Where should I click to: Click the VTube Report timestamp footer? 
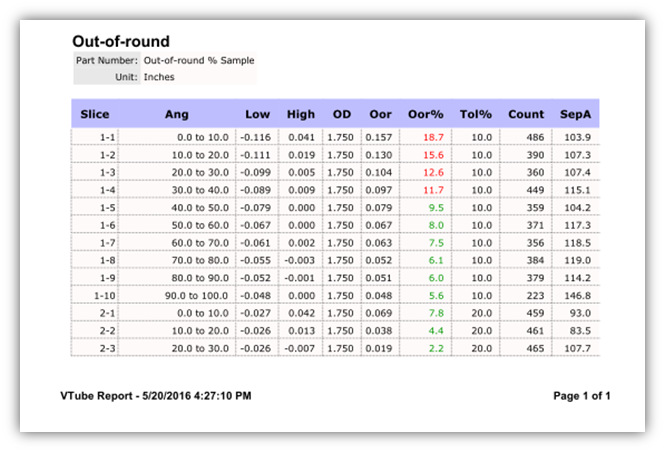(x=156, y=396)
